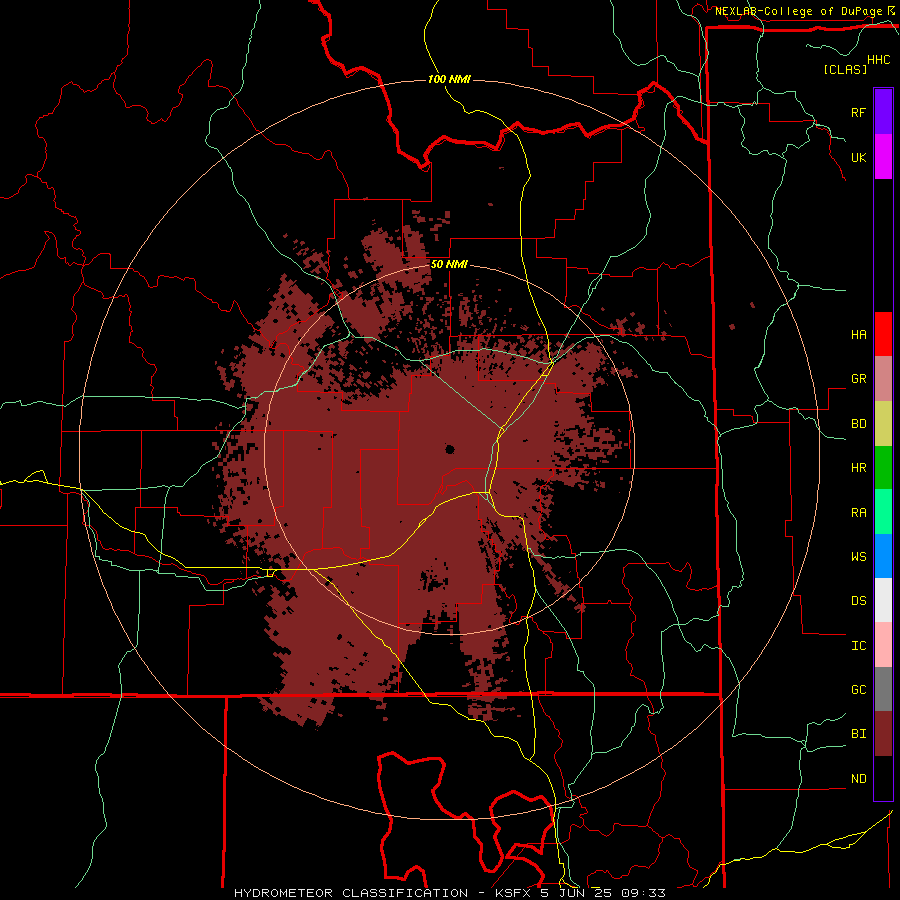Click the ND black legend swatch
900x900 pixels.
[x=883, y=778]
